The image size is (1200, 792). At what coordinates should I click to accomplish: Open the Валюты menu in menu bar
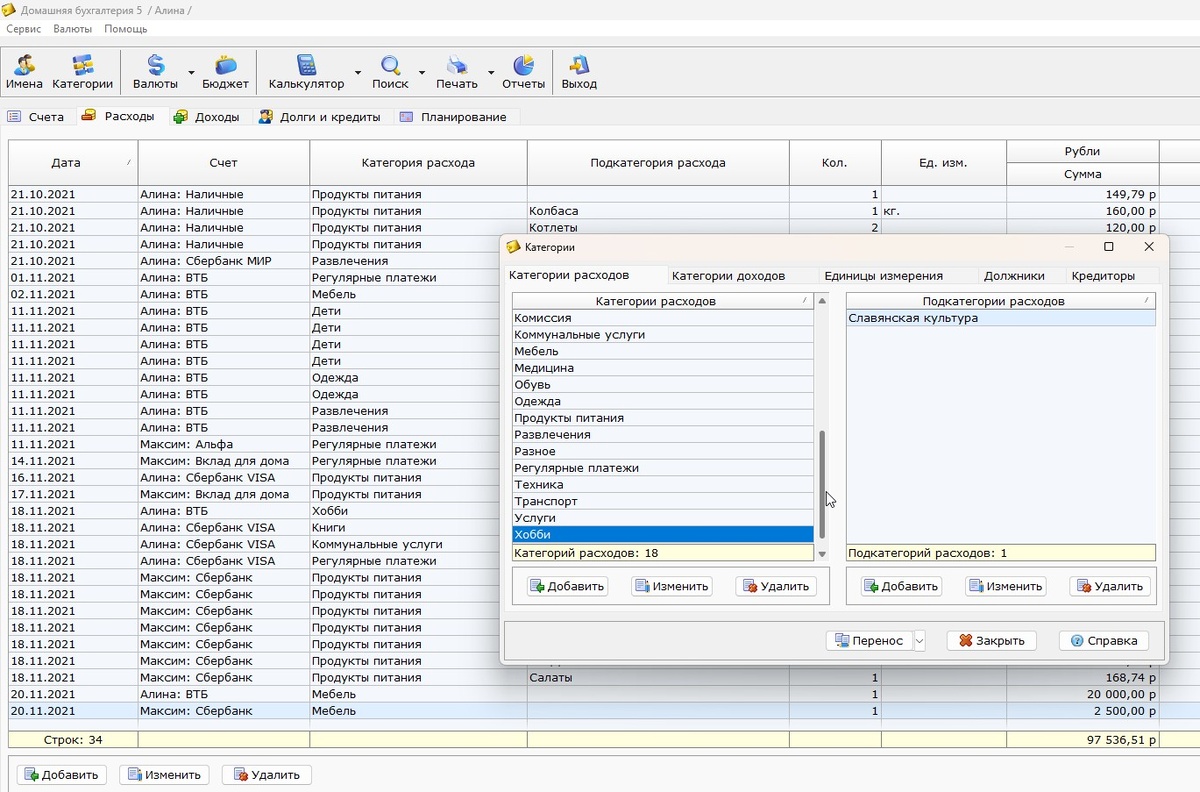[72, 29]
